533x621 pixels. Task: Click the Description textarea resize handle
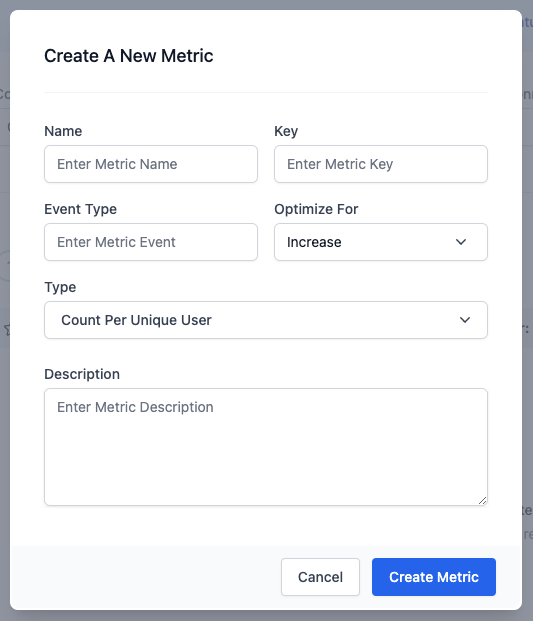point(482,501)
